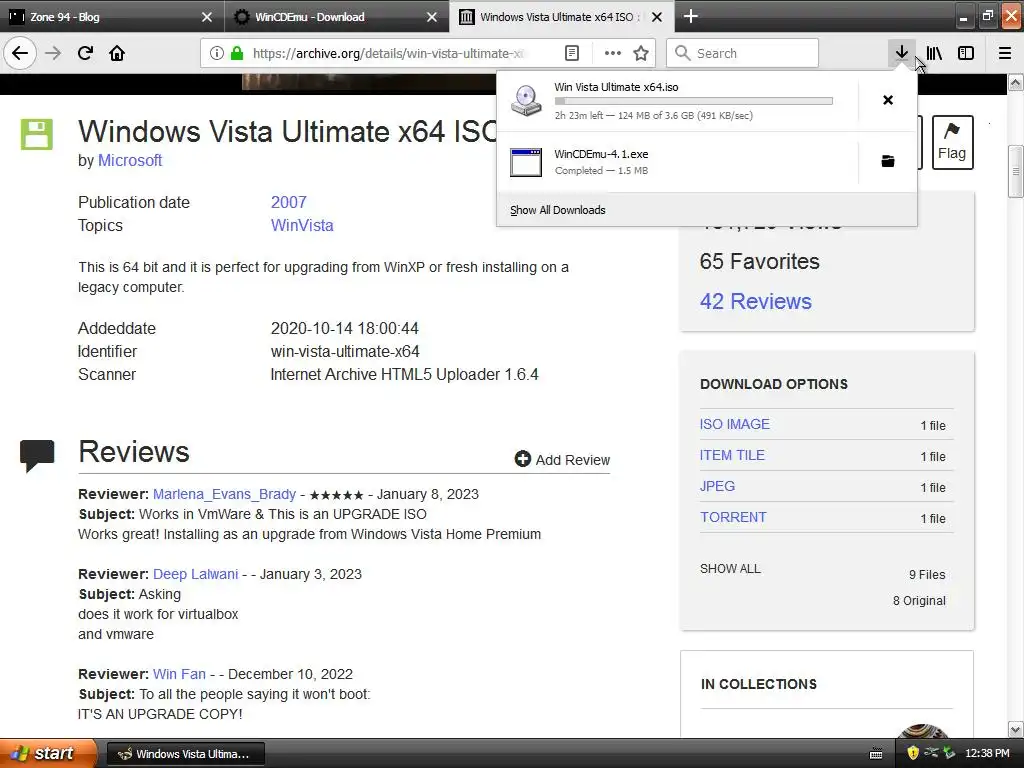The image size is (1024, 768).
Task: Open the Firefox hamburger menu
Action: pyautogui.click(x=1005, y=53)
